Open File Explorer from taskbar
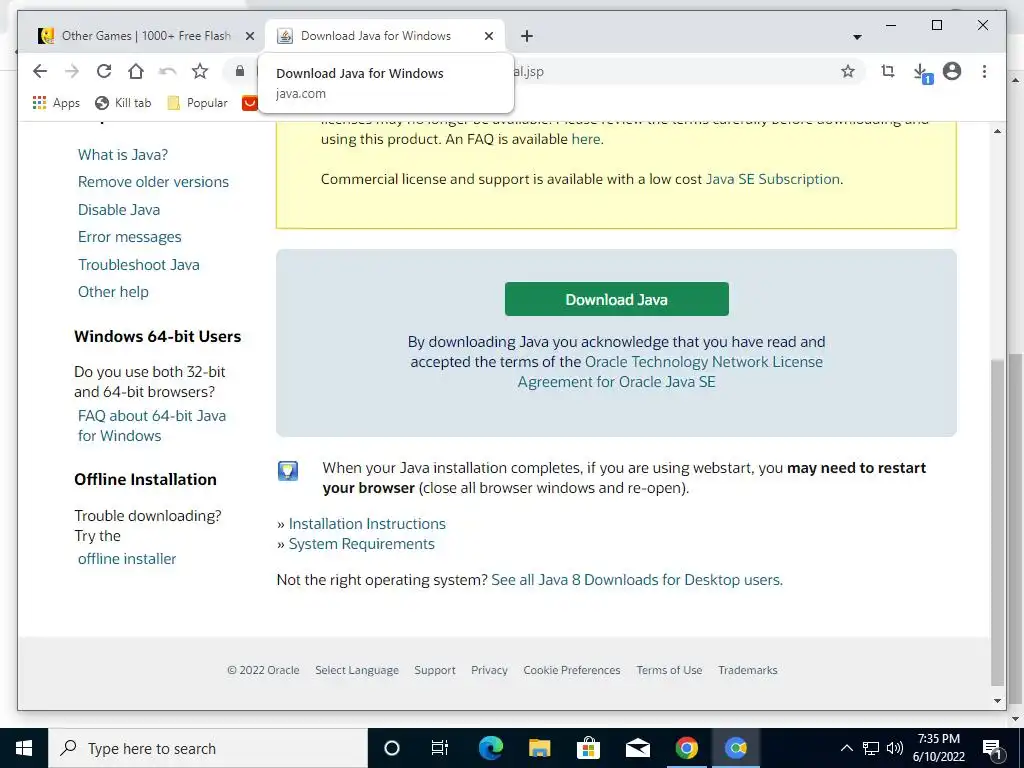The width and height of the screenshot is (1024, 768). 539,748
